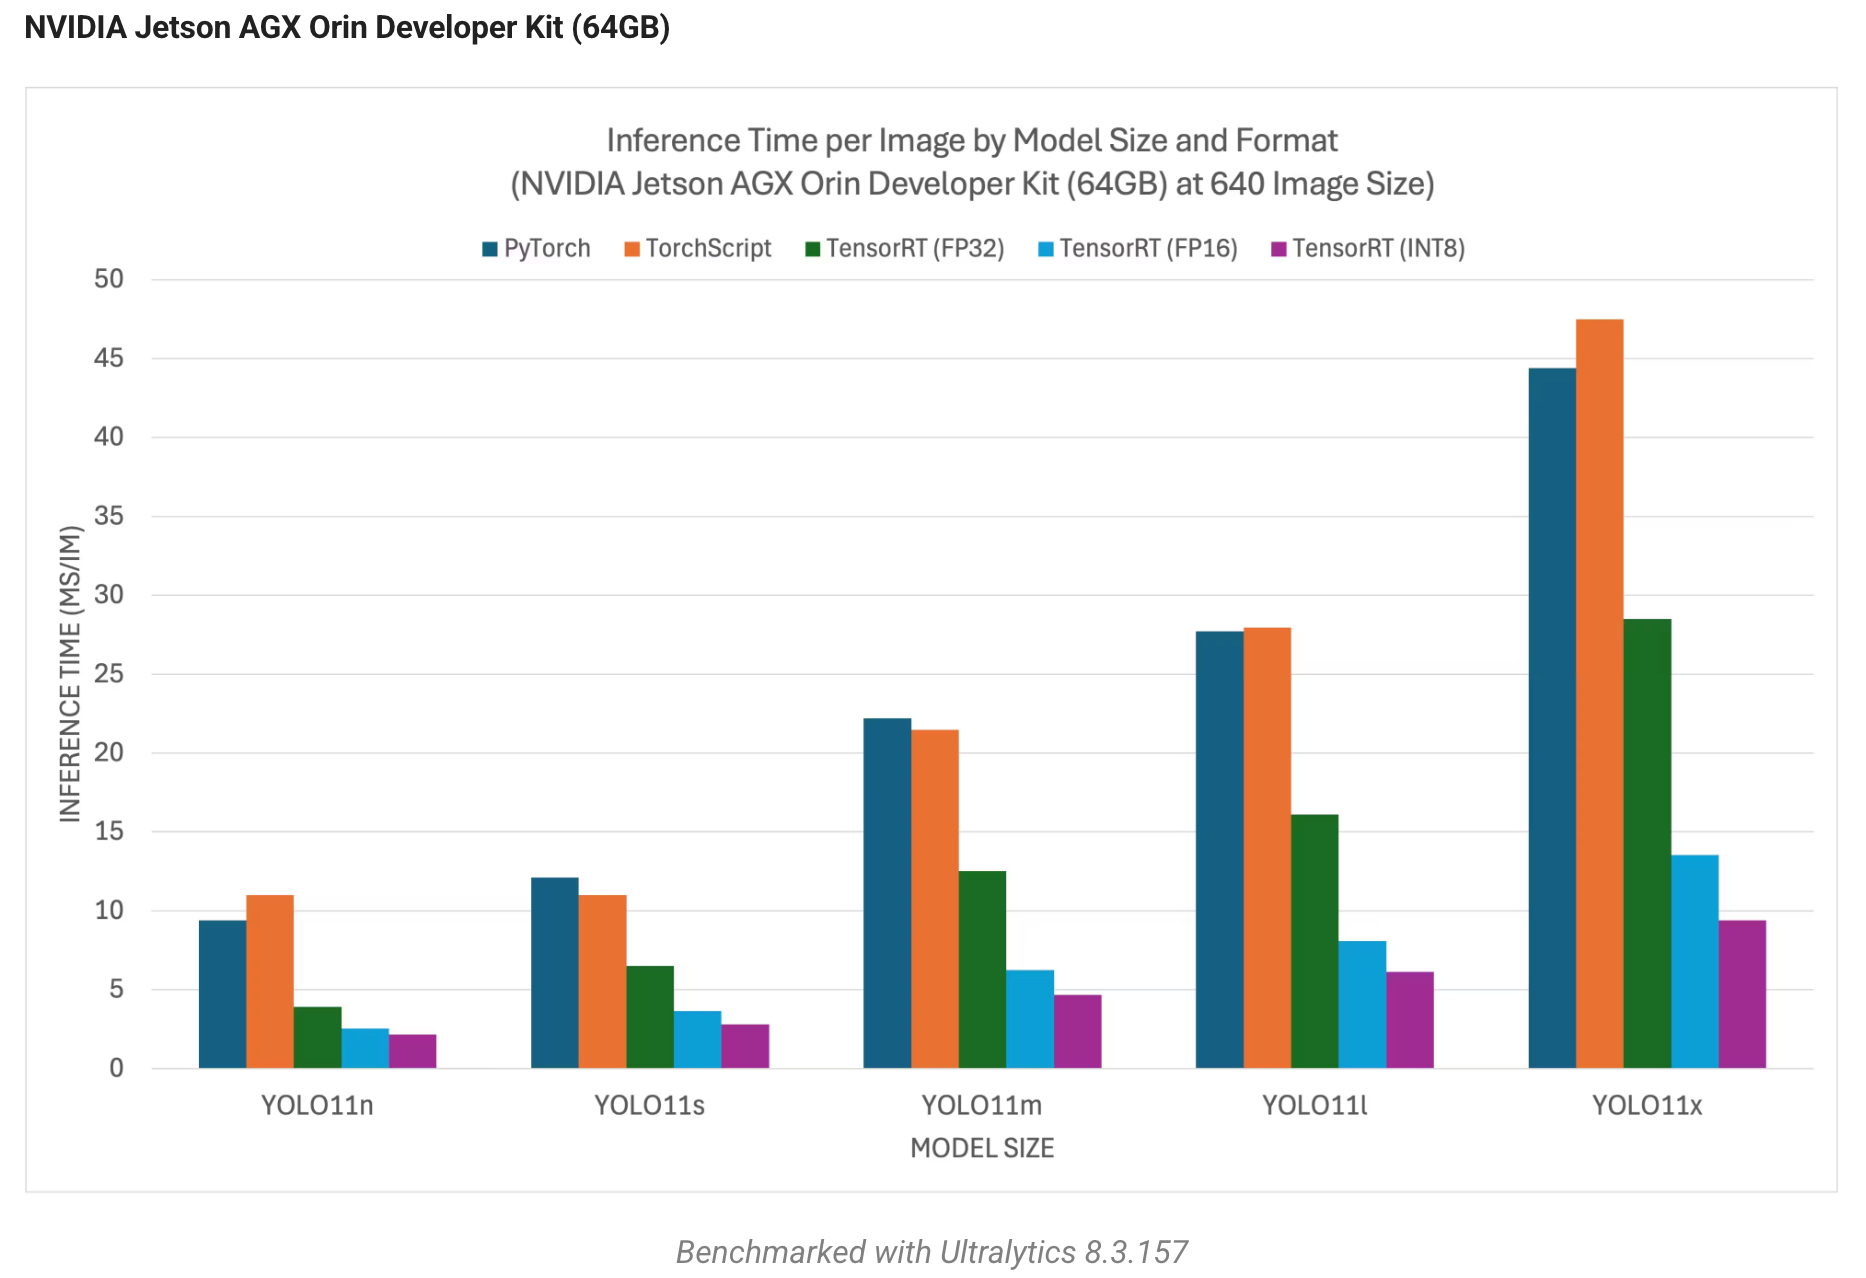Screen dimensions: 1866x1278
Task: Click the 'YOLO11x' axis label
Action: [x=1647, y=1105]
